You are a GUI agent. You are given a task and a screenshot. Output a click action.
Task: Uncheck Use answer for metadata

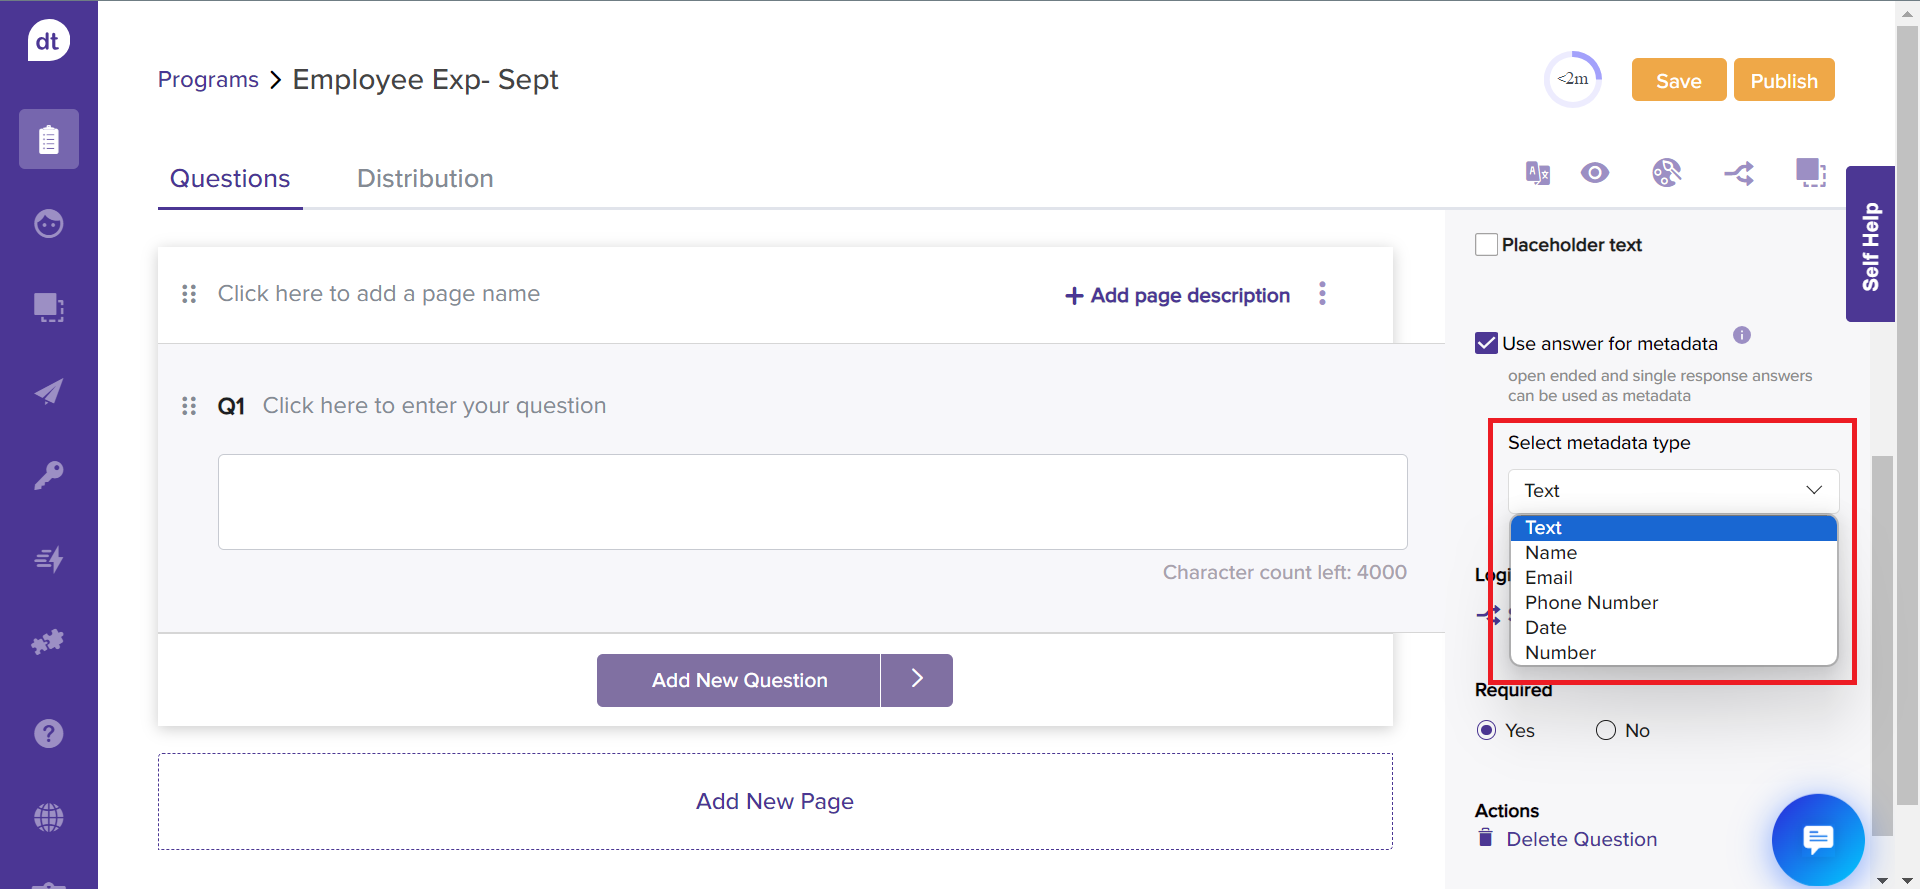click(x=1486, y=344)
